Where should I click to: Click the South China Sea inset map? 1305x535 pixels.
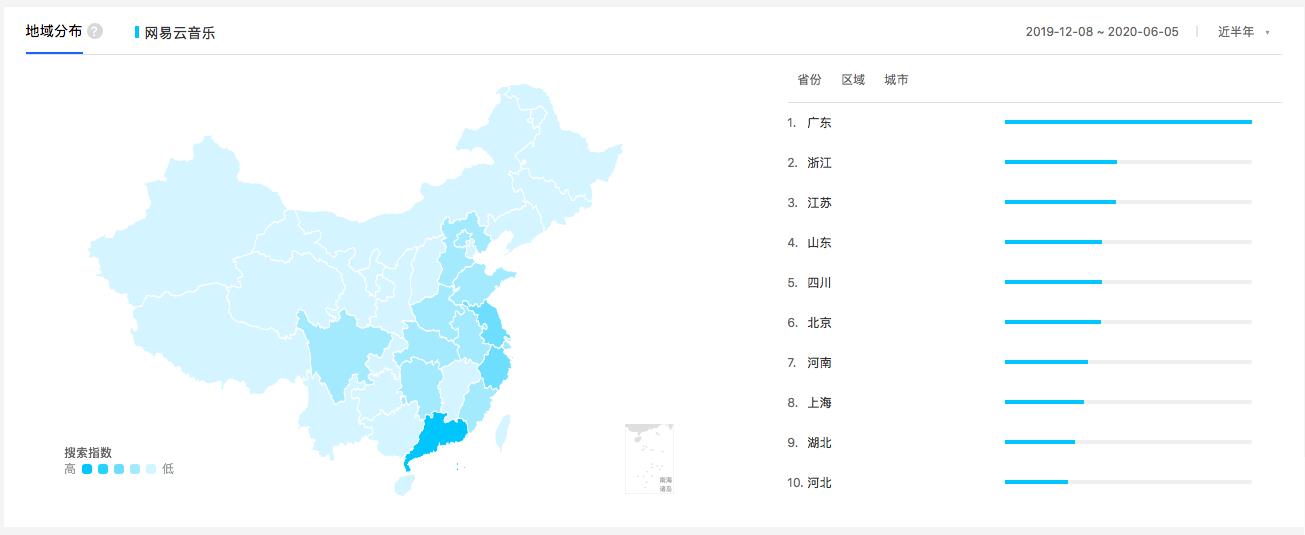(650, 459)
